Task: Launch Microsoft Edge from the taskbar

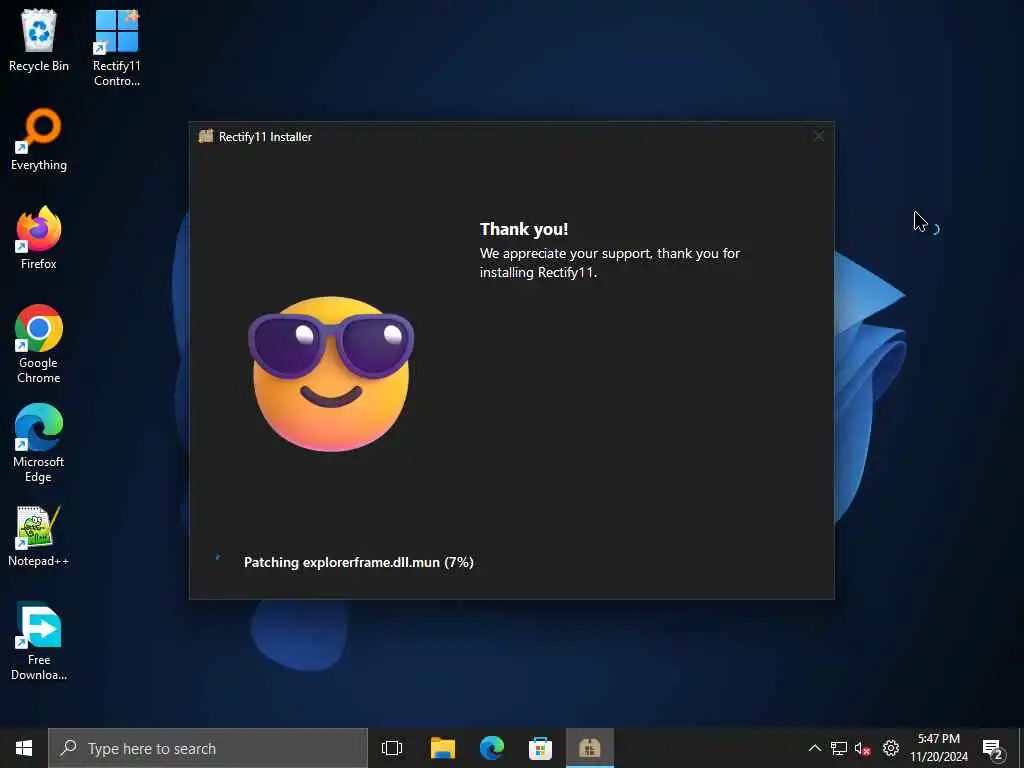Action: 492,748
